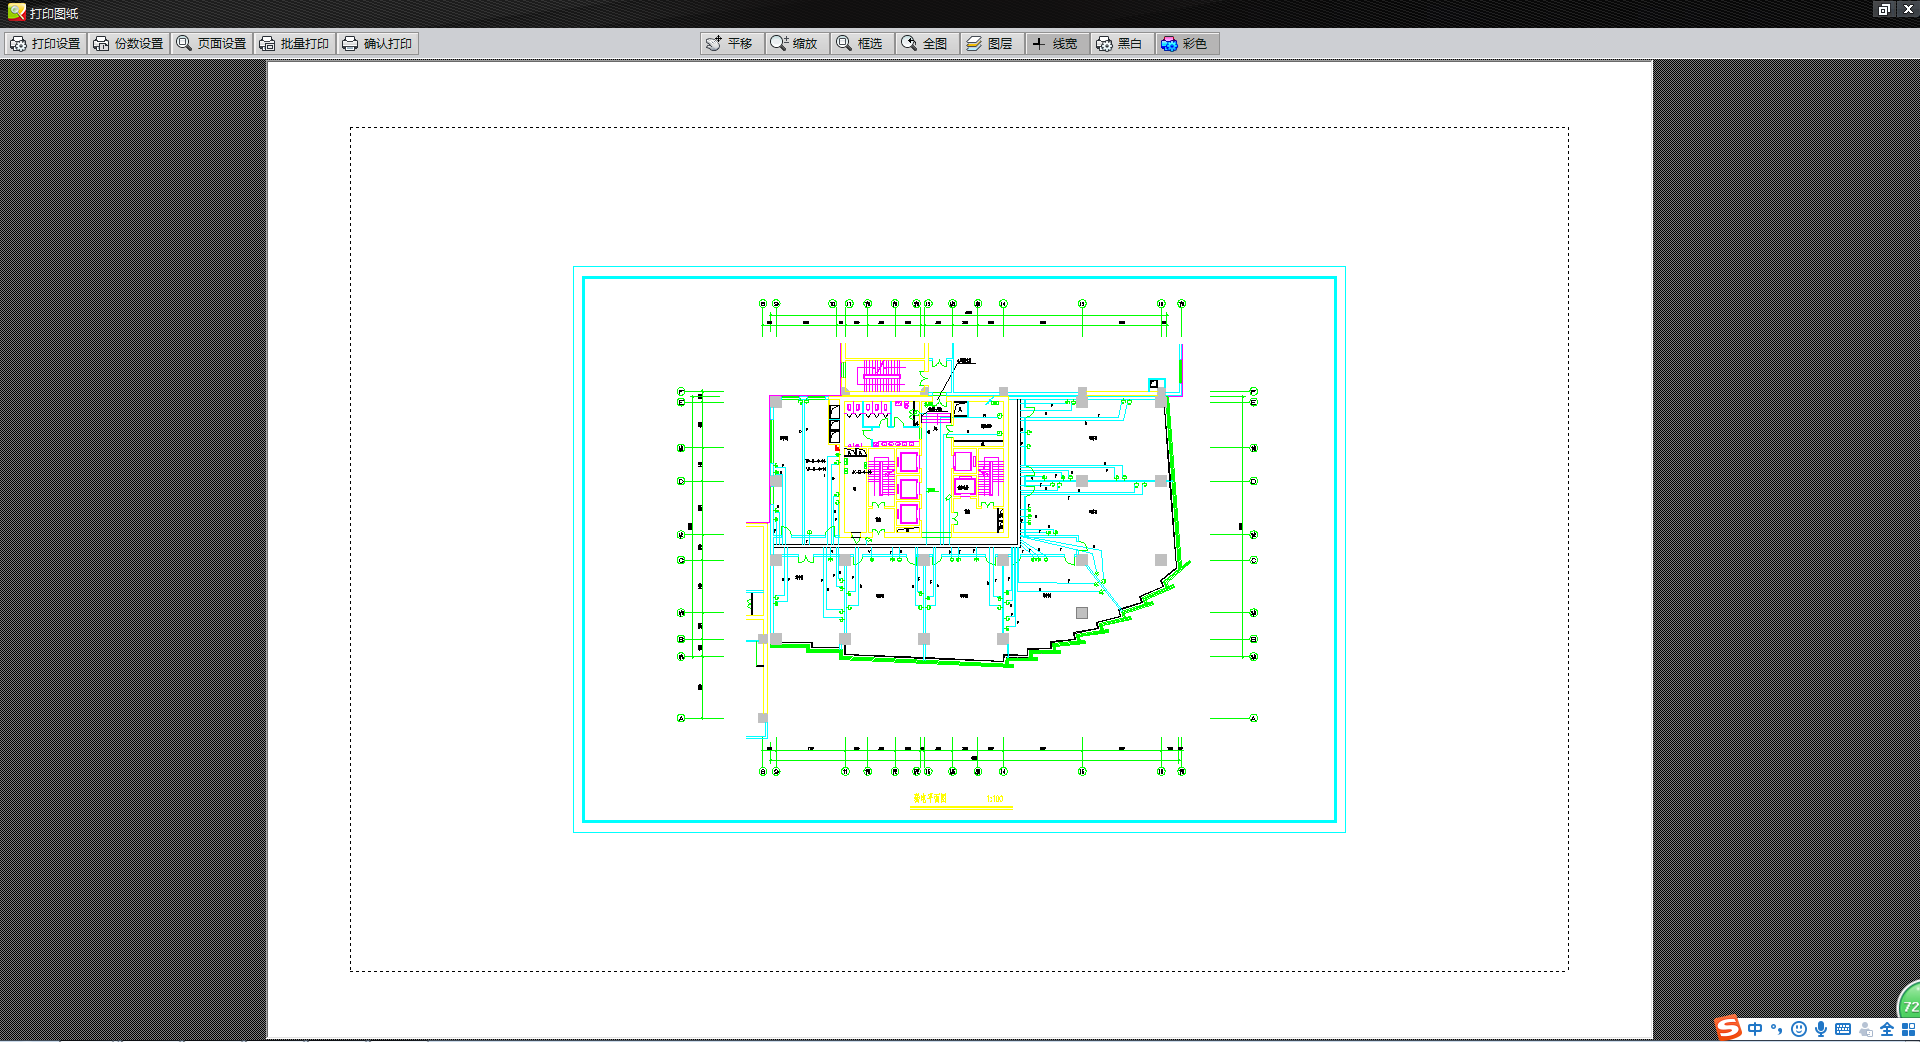Viewport: 1920px width, 1042px height.
Task: Open the input method toolbox grid
Action: click(1908, 1029)
